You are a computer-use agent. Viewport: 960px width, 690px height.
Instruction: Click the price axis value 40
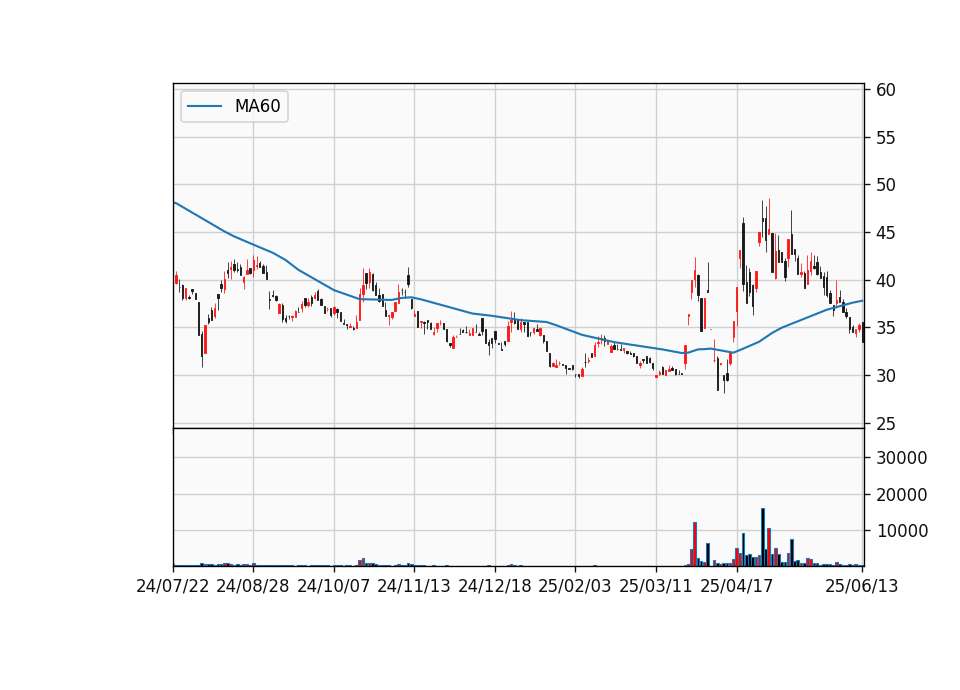coord(885,281)
